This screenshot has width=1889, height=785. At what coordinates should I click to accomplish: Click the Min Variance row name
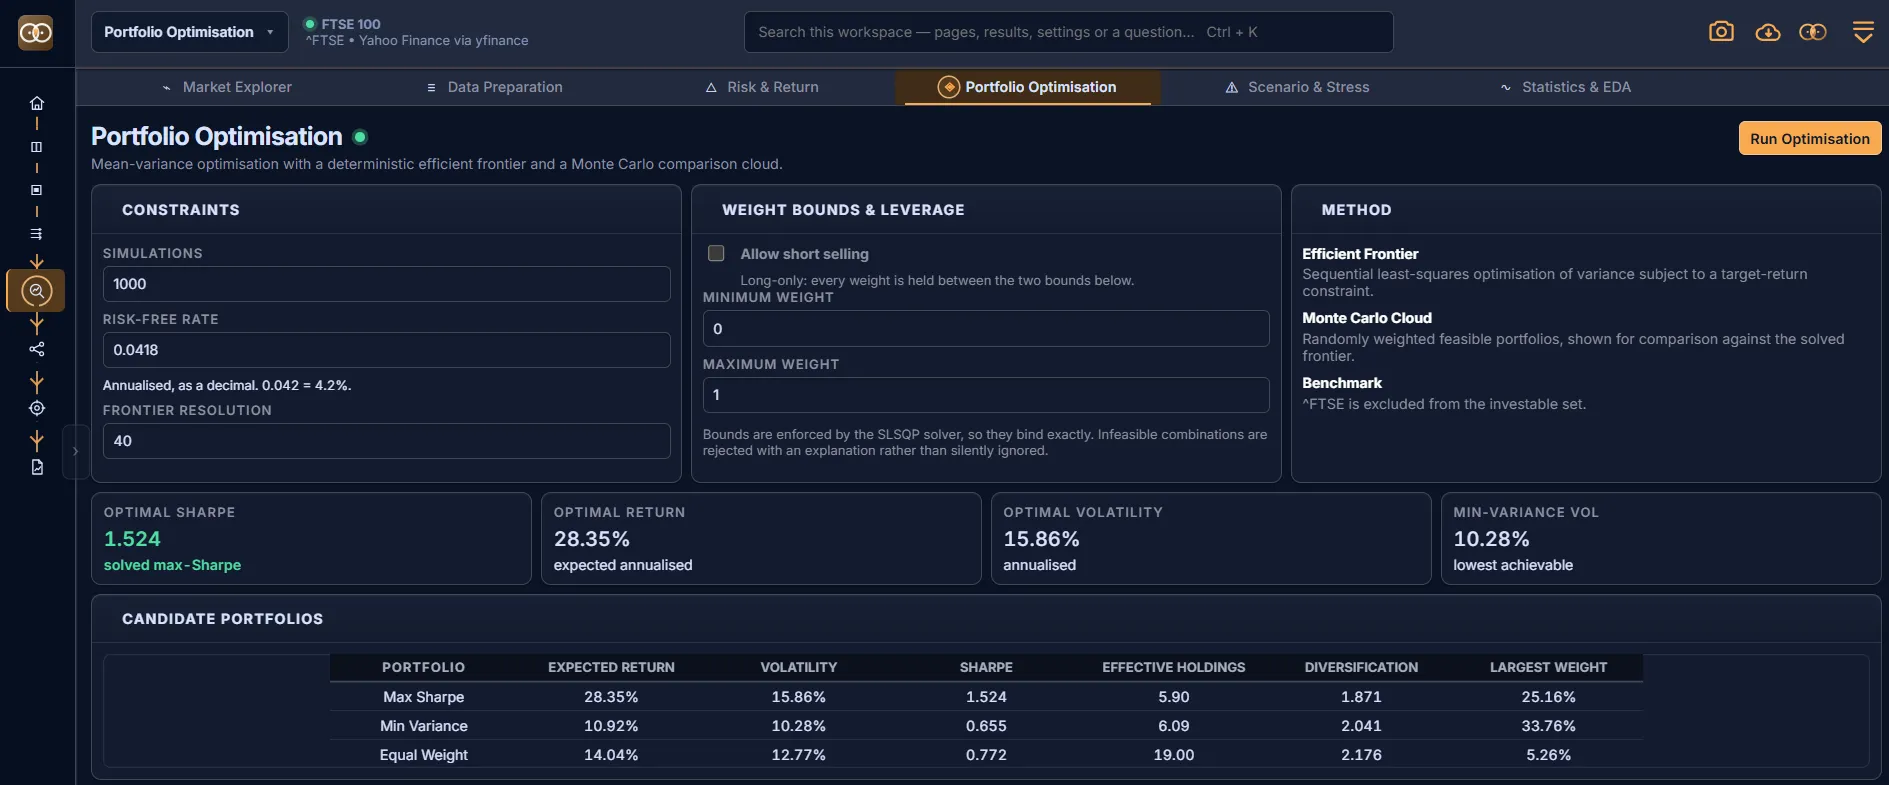423,726
